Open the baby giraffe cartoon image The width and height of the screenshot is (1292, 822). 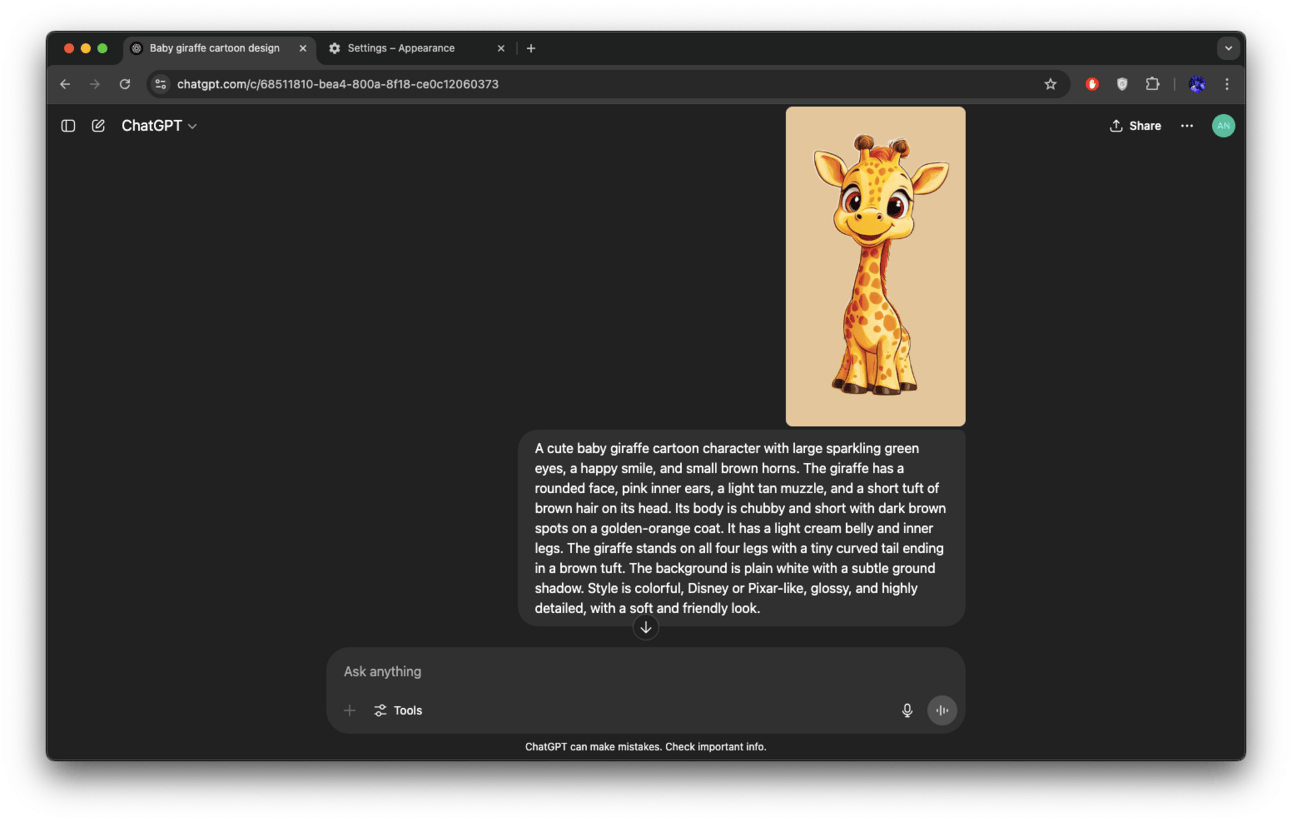tap(875, 266)
